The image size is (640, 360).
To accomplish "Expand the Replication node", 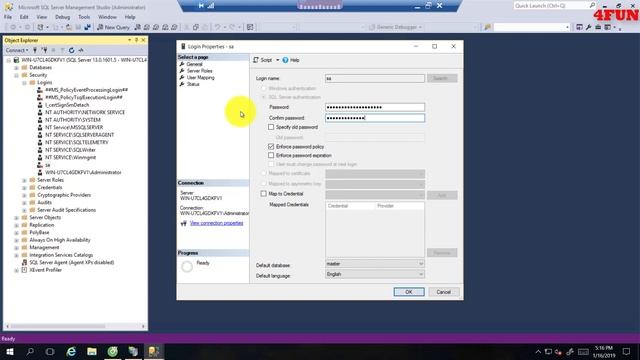I will [16, 225].
